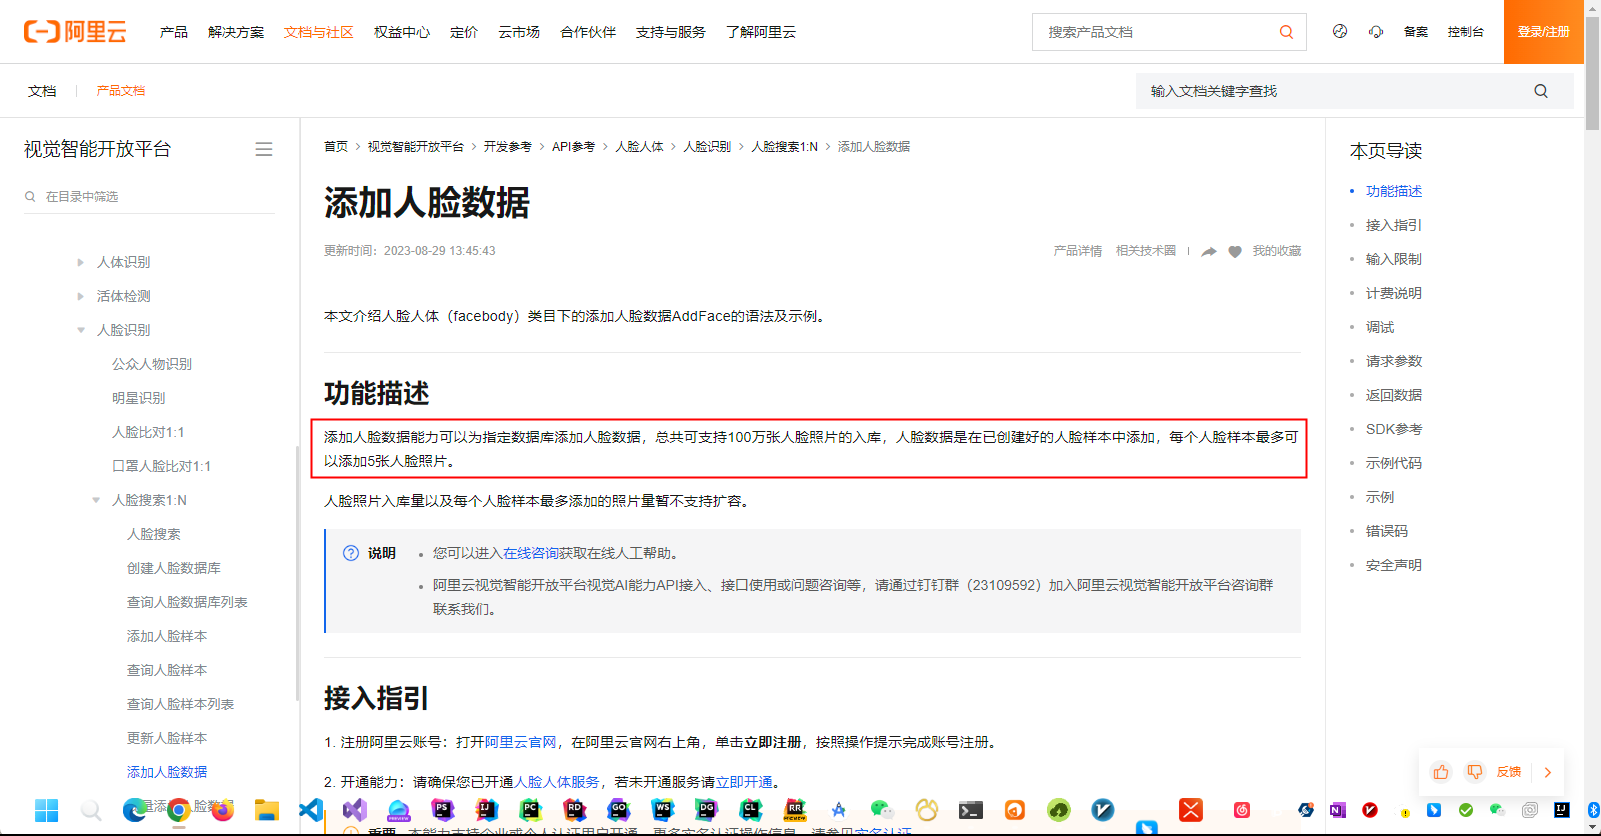Open File Explorer from taskbar

[x=267, y=810]
